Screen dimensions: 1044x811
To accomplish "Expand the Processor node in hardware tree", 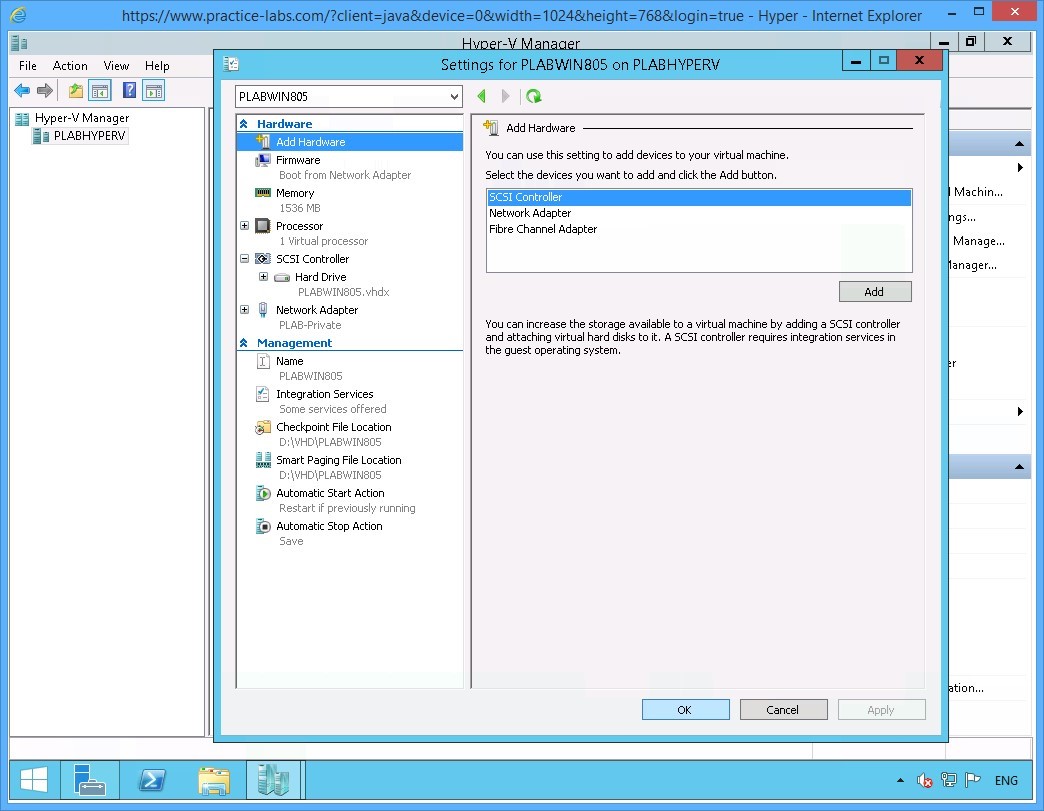I will pyautogui.click(x=245, y=225).
